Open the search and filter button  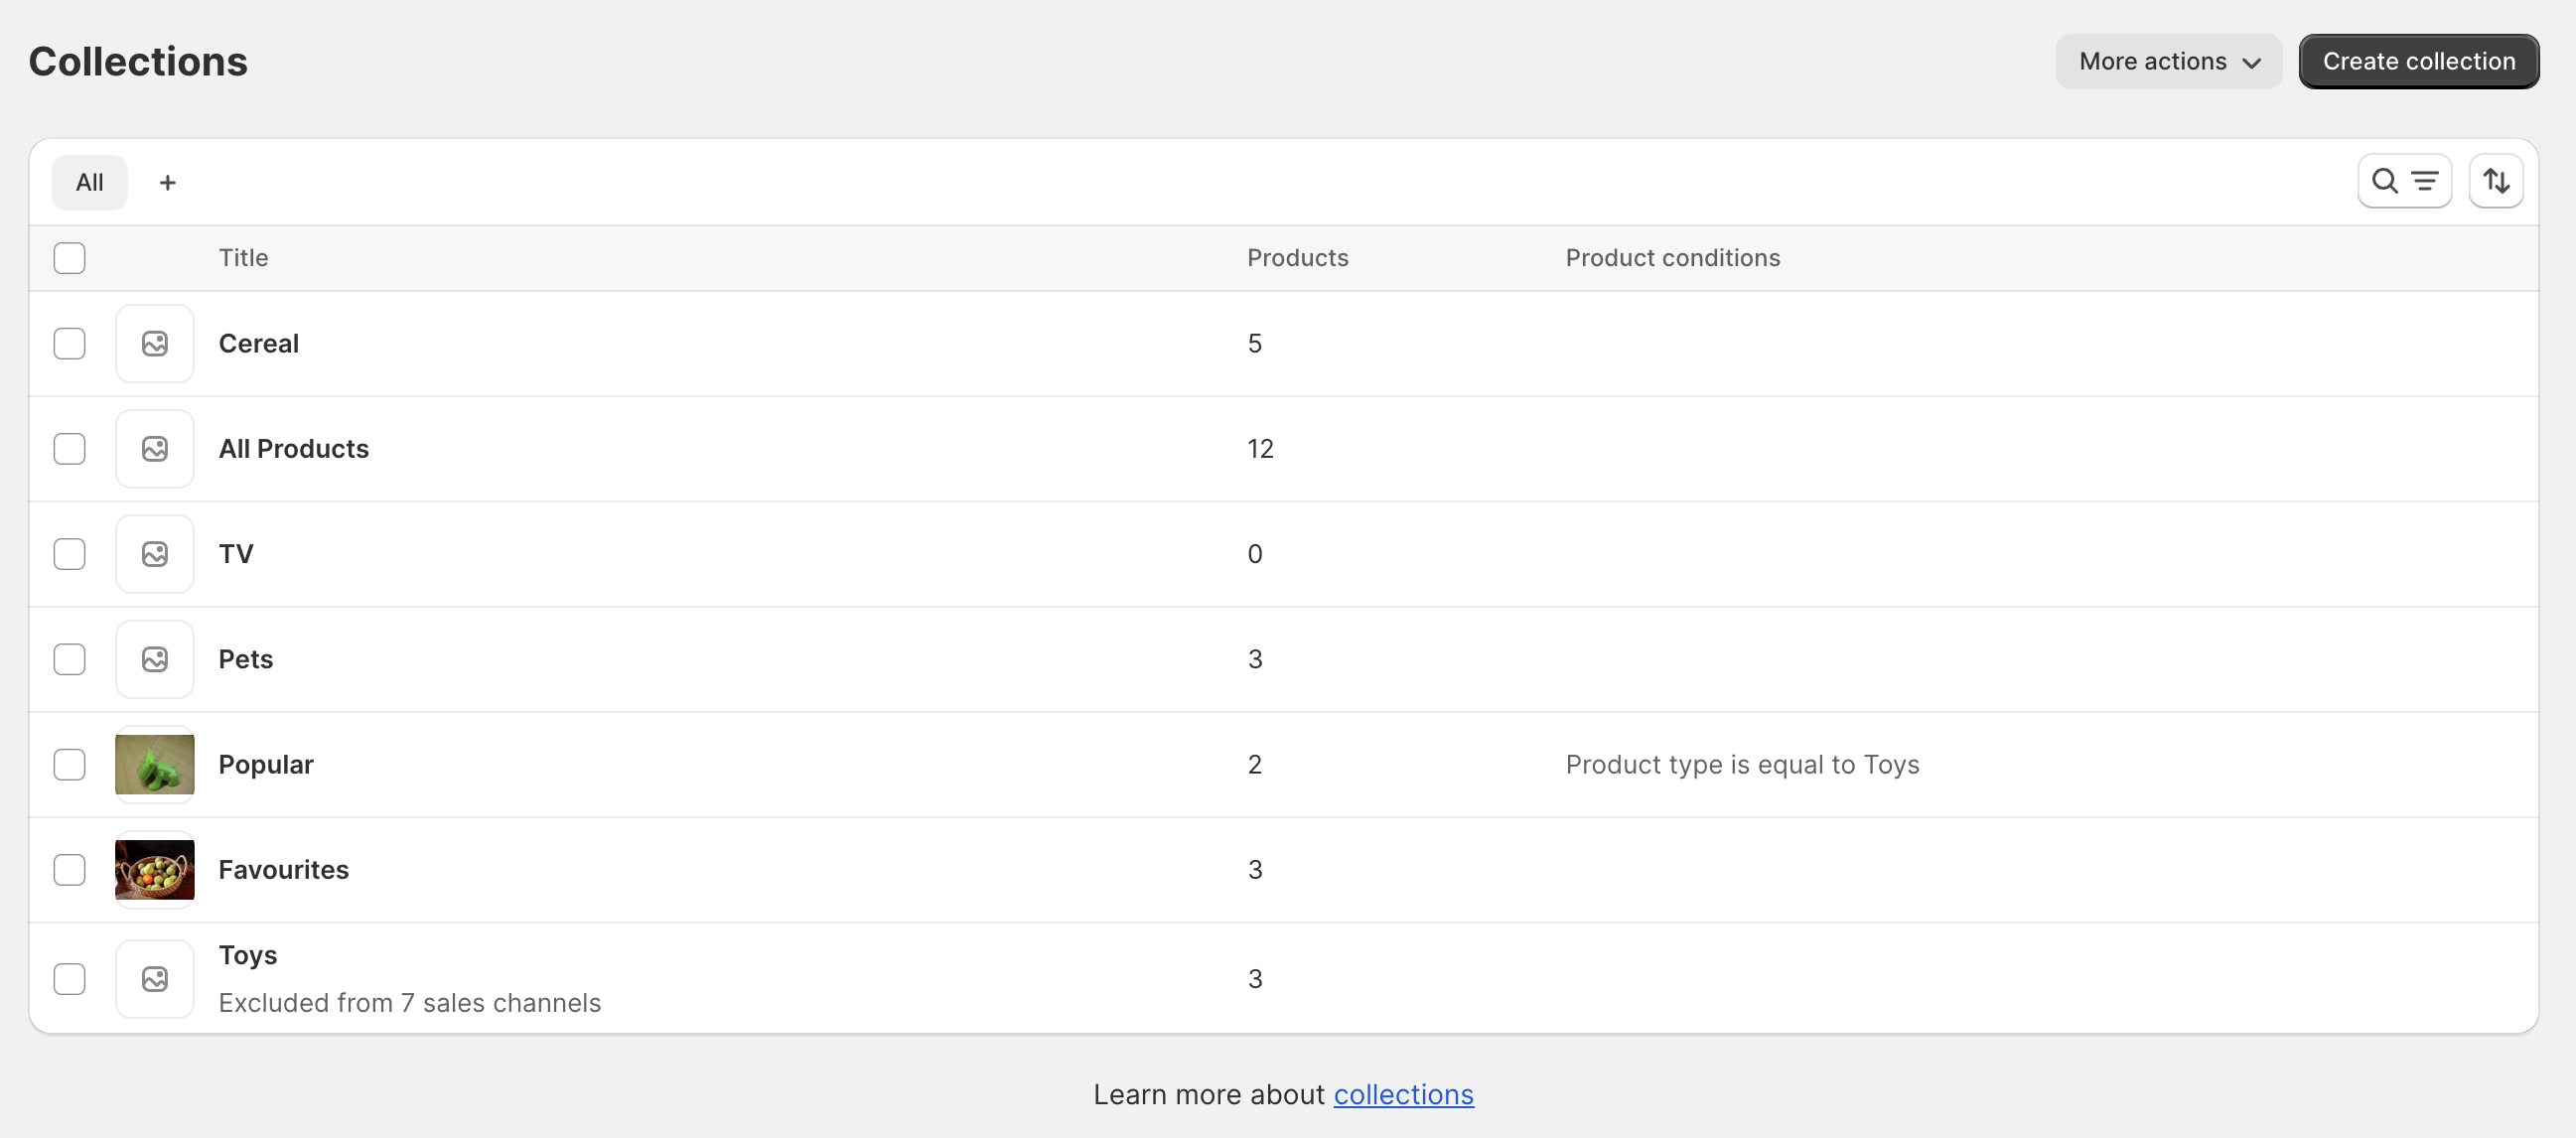pyautogui.click(x=2403, y=181)
